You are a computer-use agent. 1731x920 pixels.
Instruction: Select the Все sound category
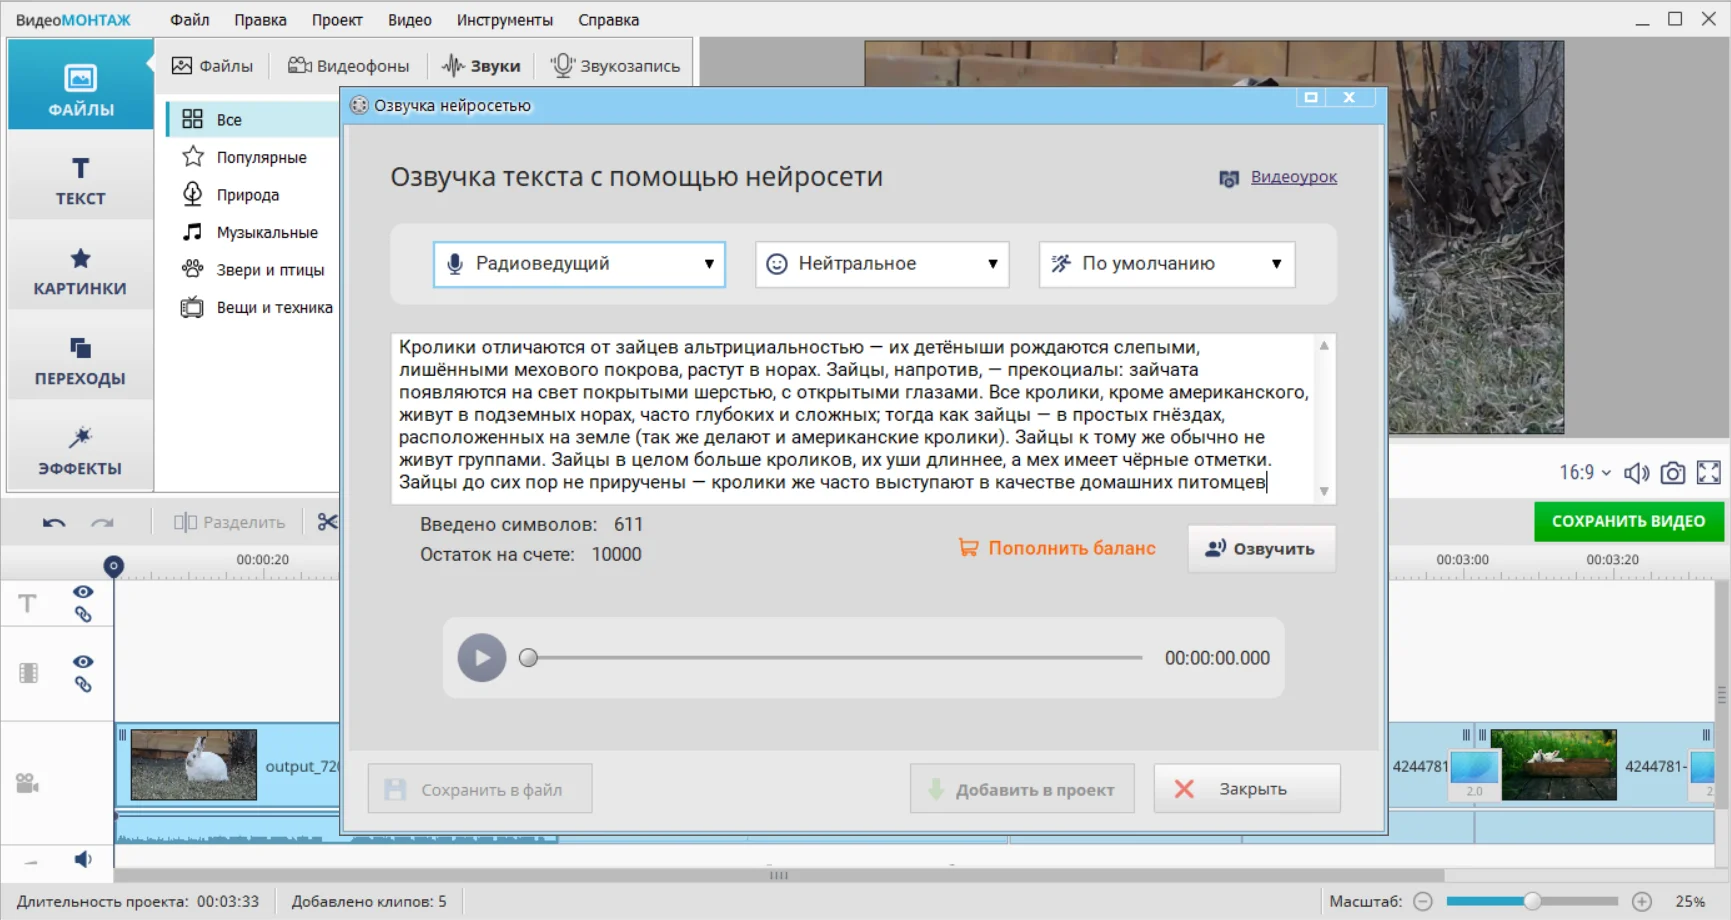click(x=253, y=120)
